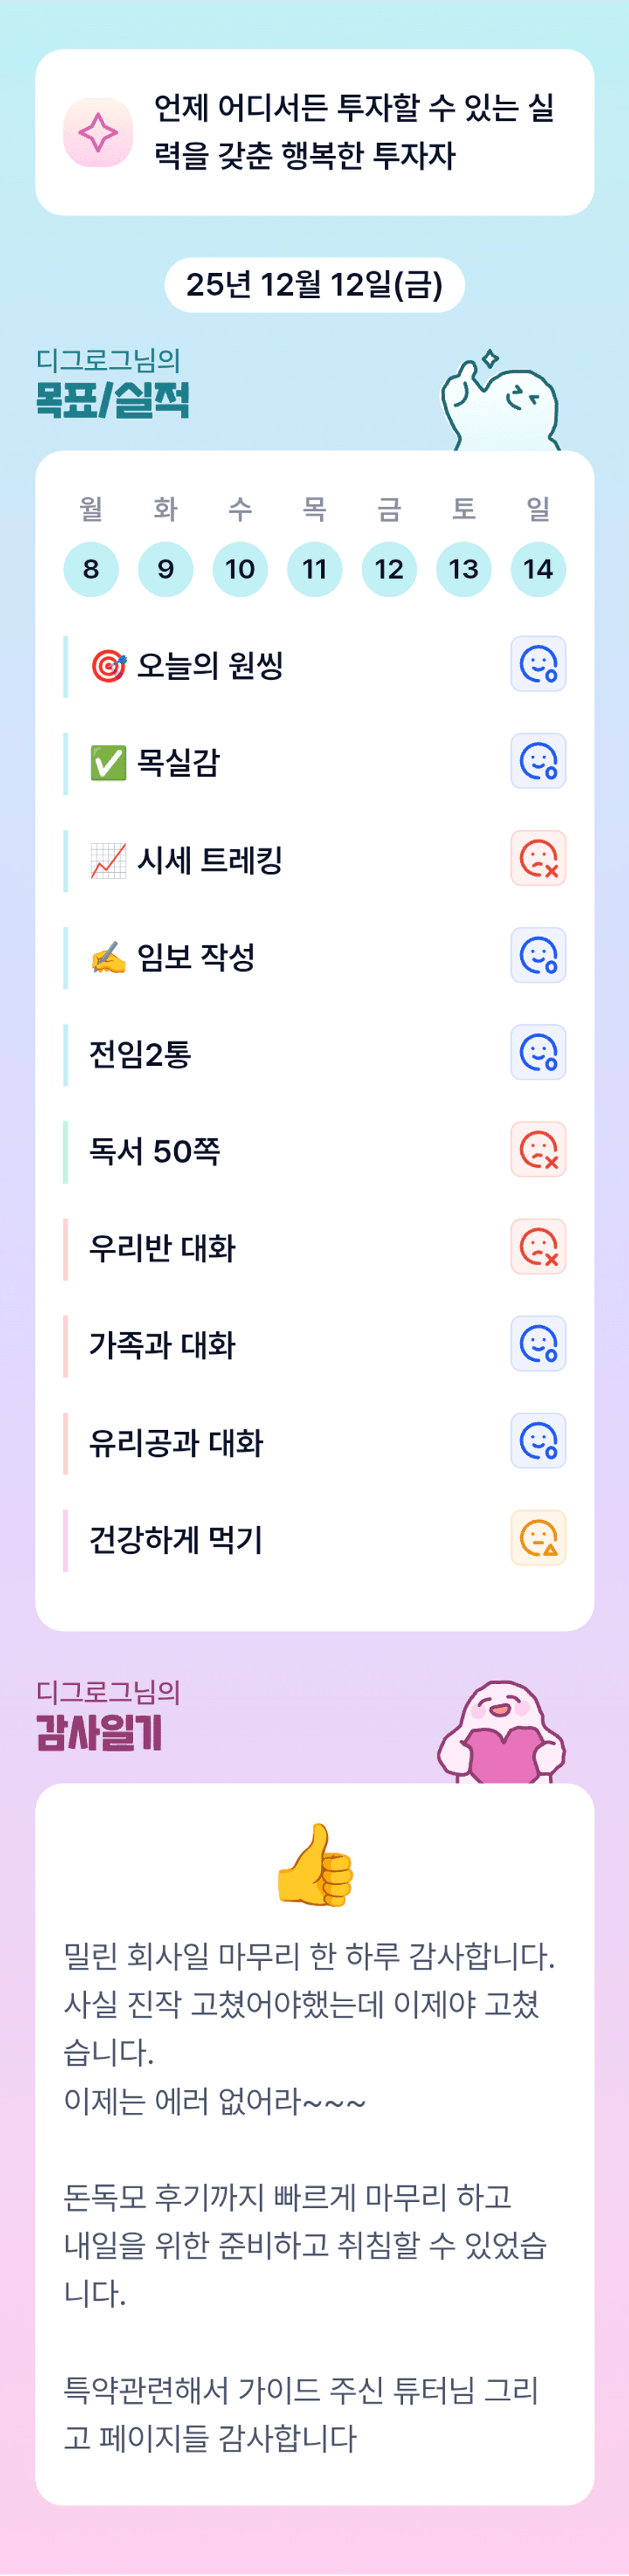Click red failed face icon for 독서 50쪽

[x=538, y=1149]
